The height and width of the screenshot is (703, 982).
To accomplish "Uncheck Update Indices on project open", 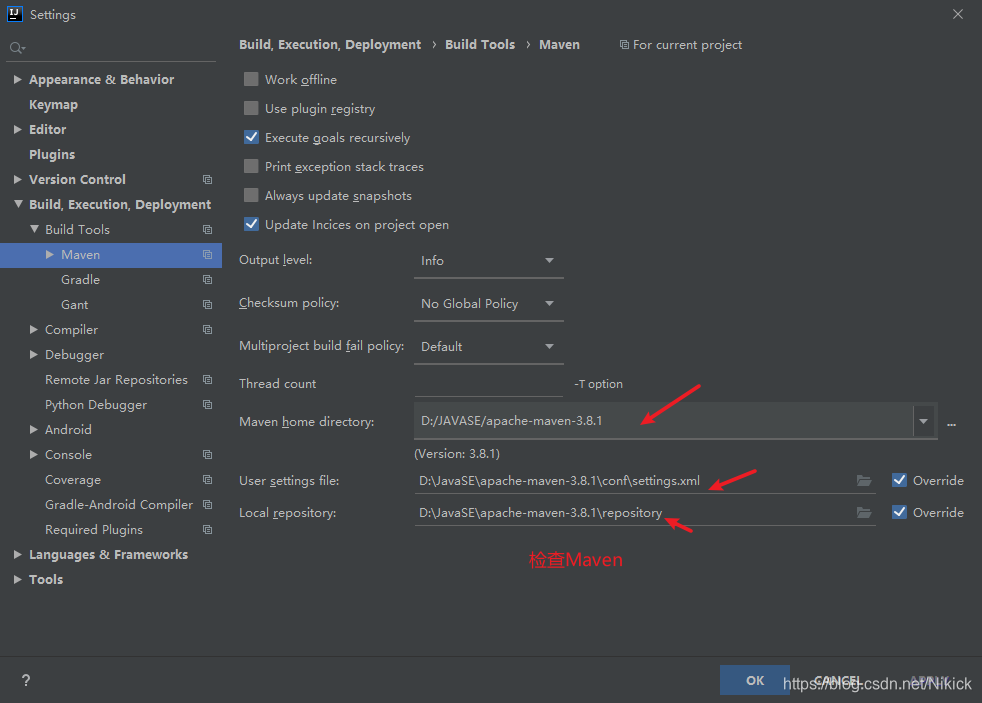I will click(x=251, y=224).
